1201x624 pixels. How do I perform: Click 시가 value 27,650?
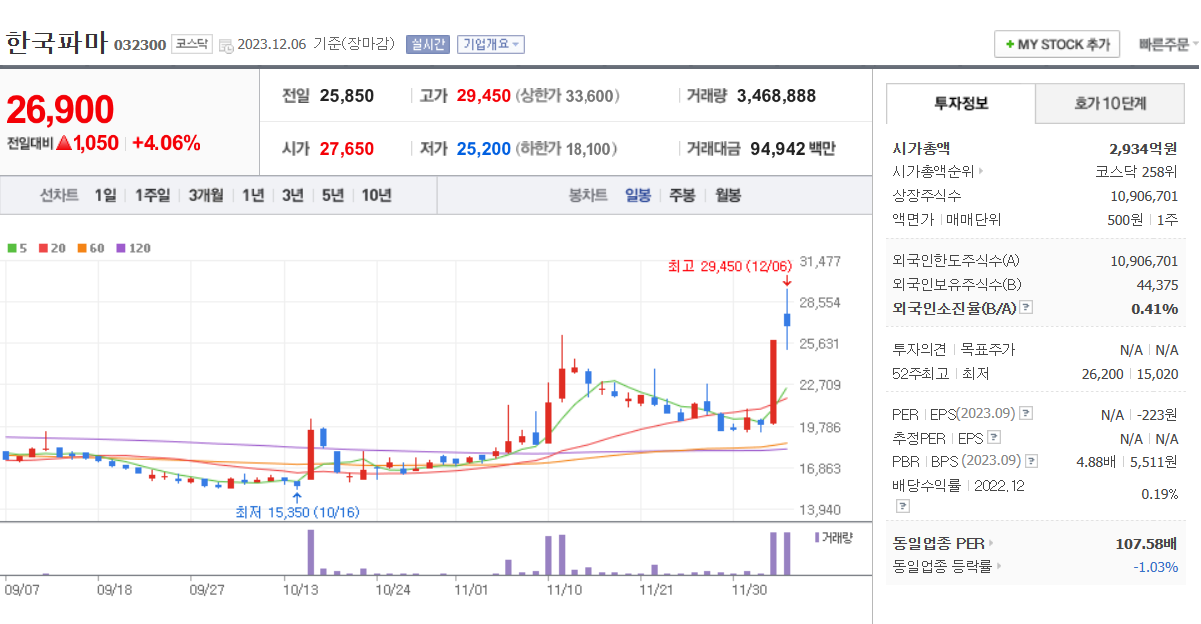click(347, 149)
